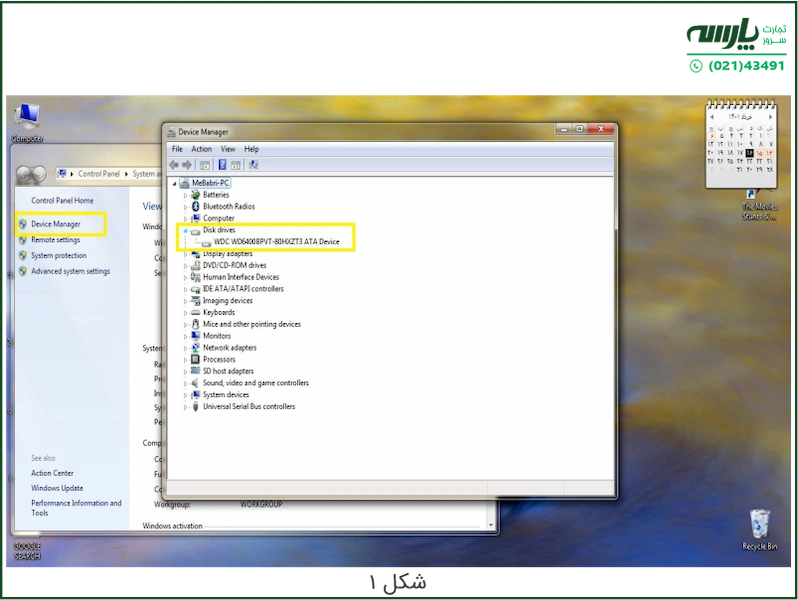The width and height of the screenshot is (798, 600).
Task: Select the Imaging devices icon
Action: [195, 301]
